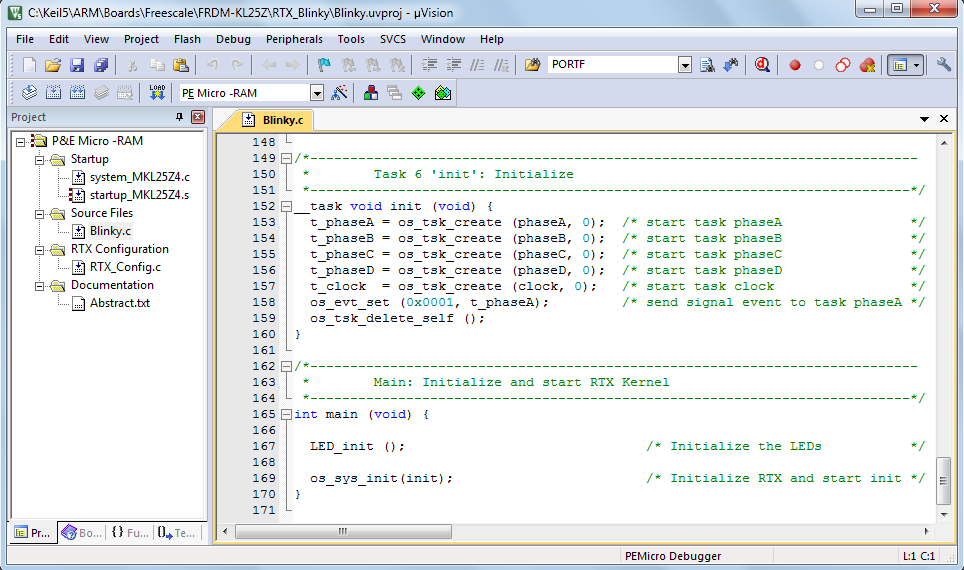
Task: Fold the init task function at line 152
Action: (x=286, y=206)
